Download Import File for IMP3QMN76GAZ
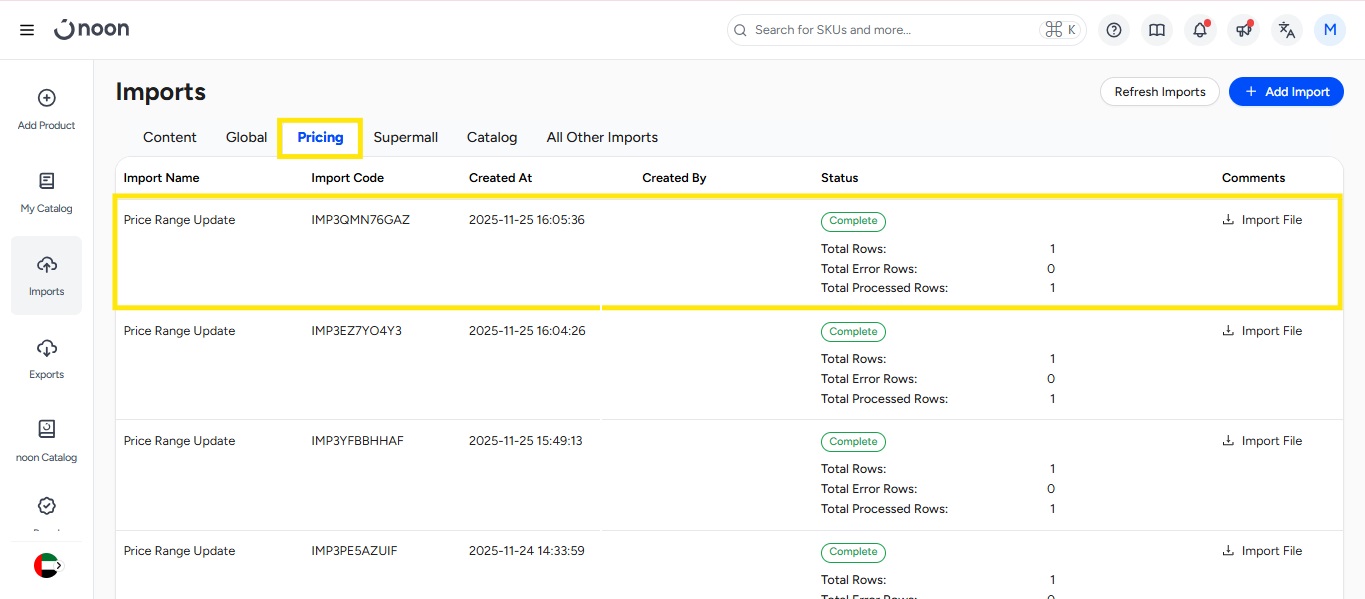This screenshot has height=599, width=1365. point(1262,220)
